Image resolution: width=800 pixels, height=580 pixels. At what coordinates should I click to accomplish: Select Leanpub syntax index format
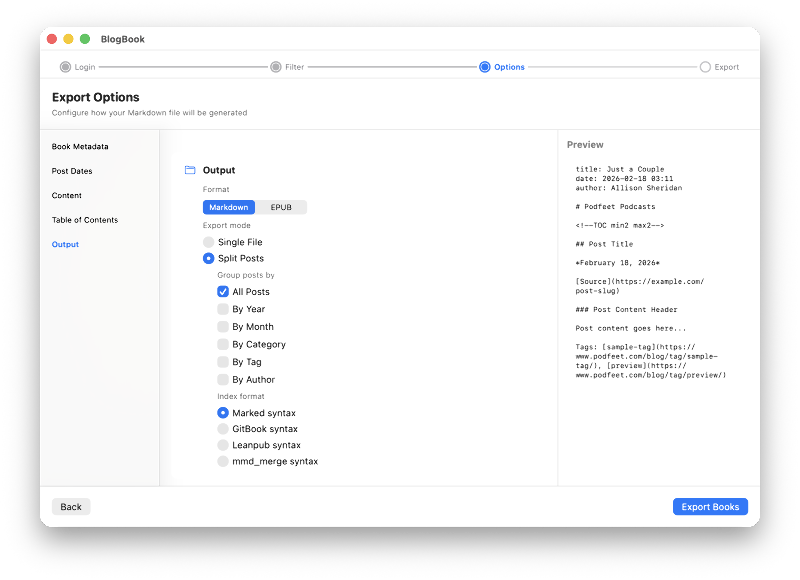coord(222,445)
